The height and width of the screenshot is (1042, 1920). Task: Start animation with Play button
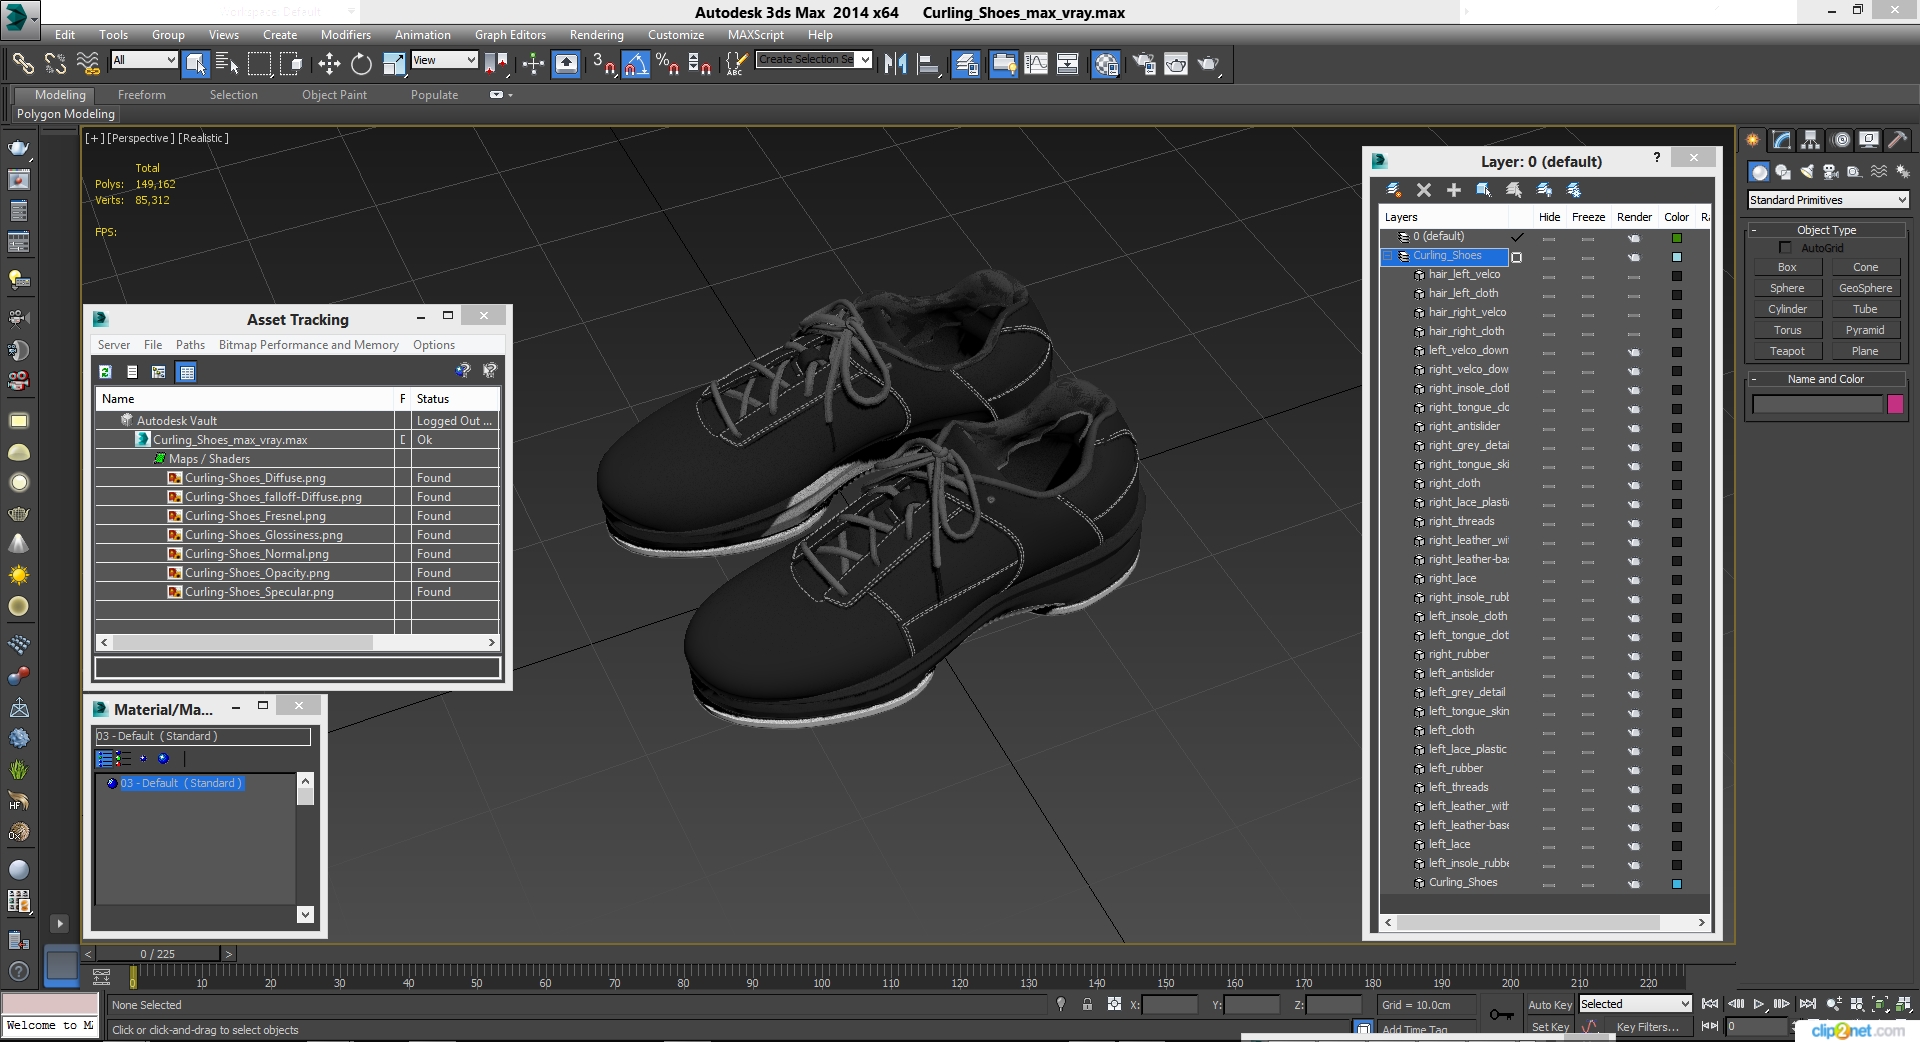pos(1758,1004)
